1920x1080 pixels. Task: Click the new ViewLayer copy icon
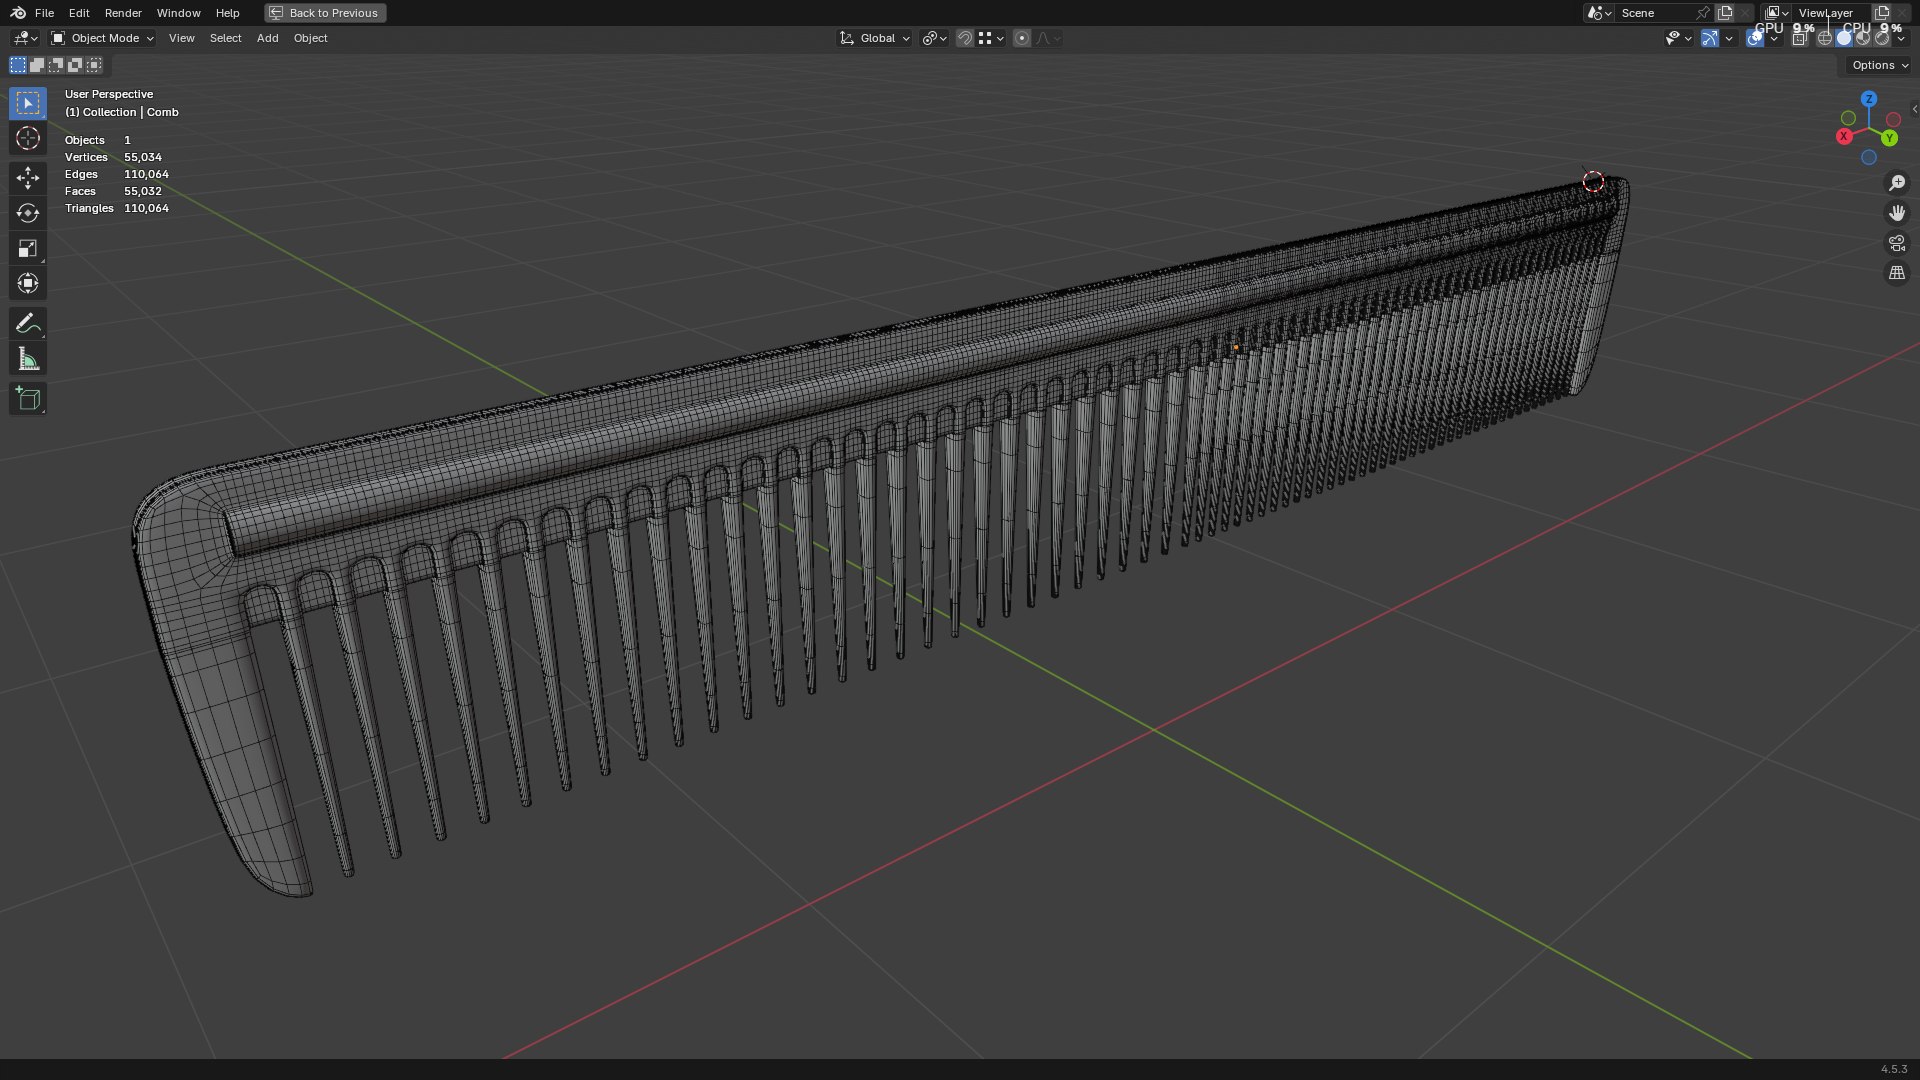click(1882, 13)
